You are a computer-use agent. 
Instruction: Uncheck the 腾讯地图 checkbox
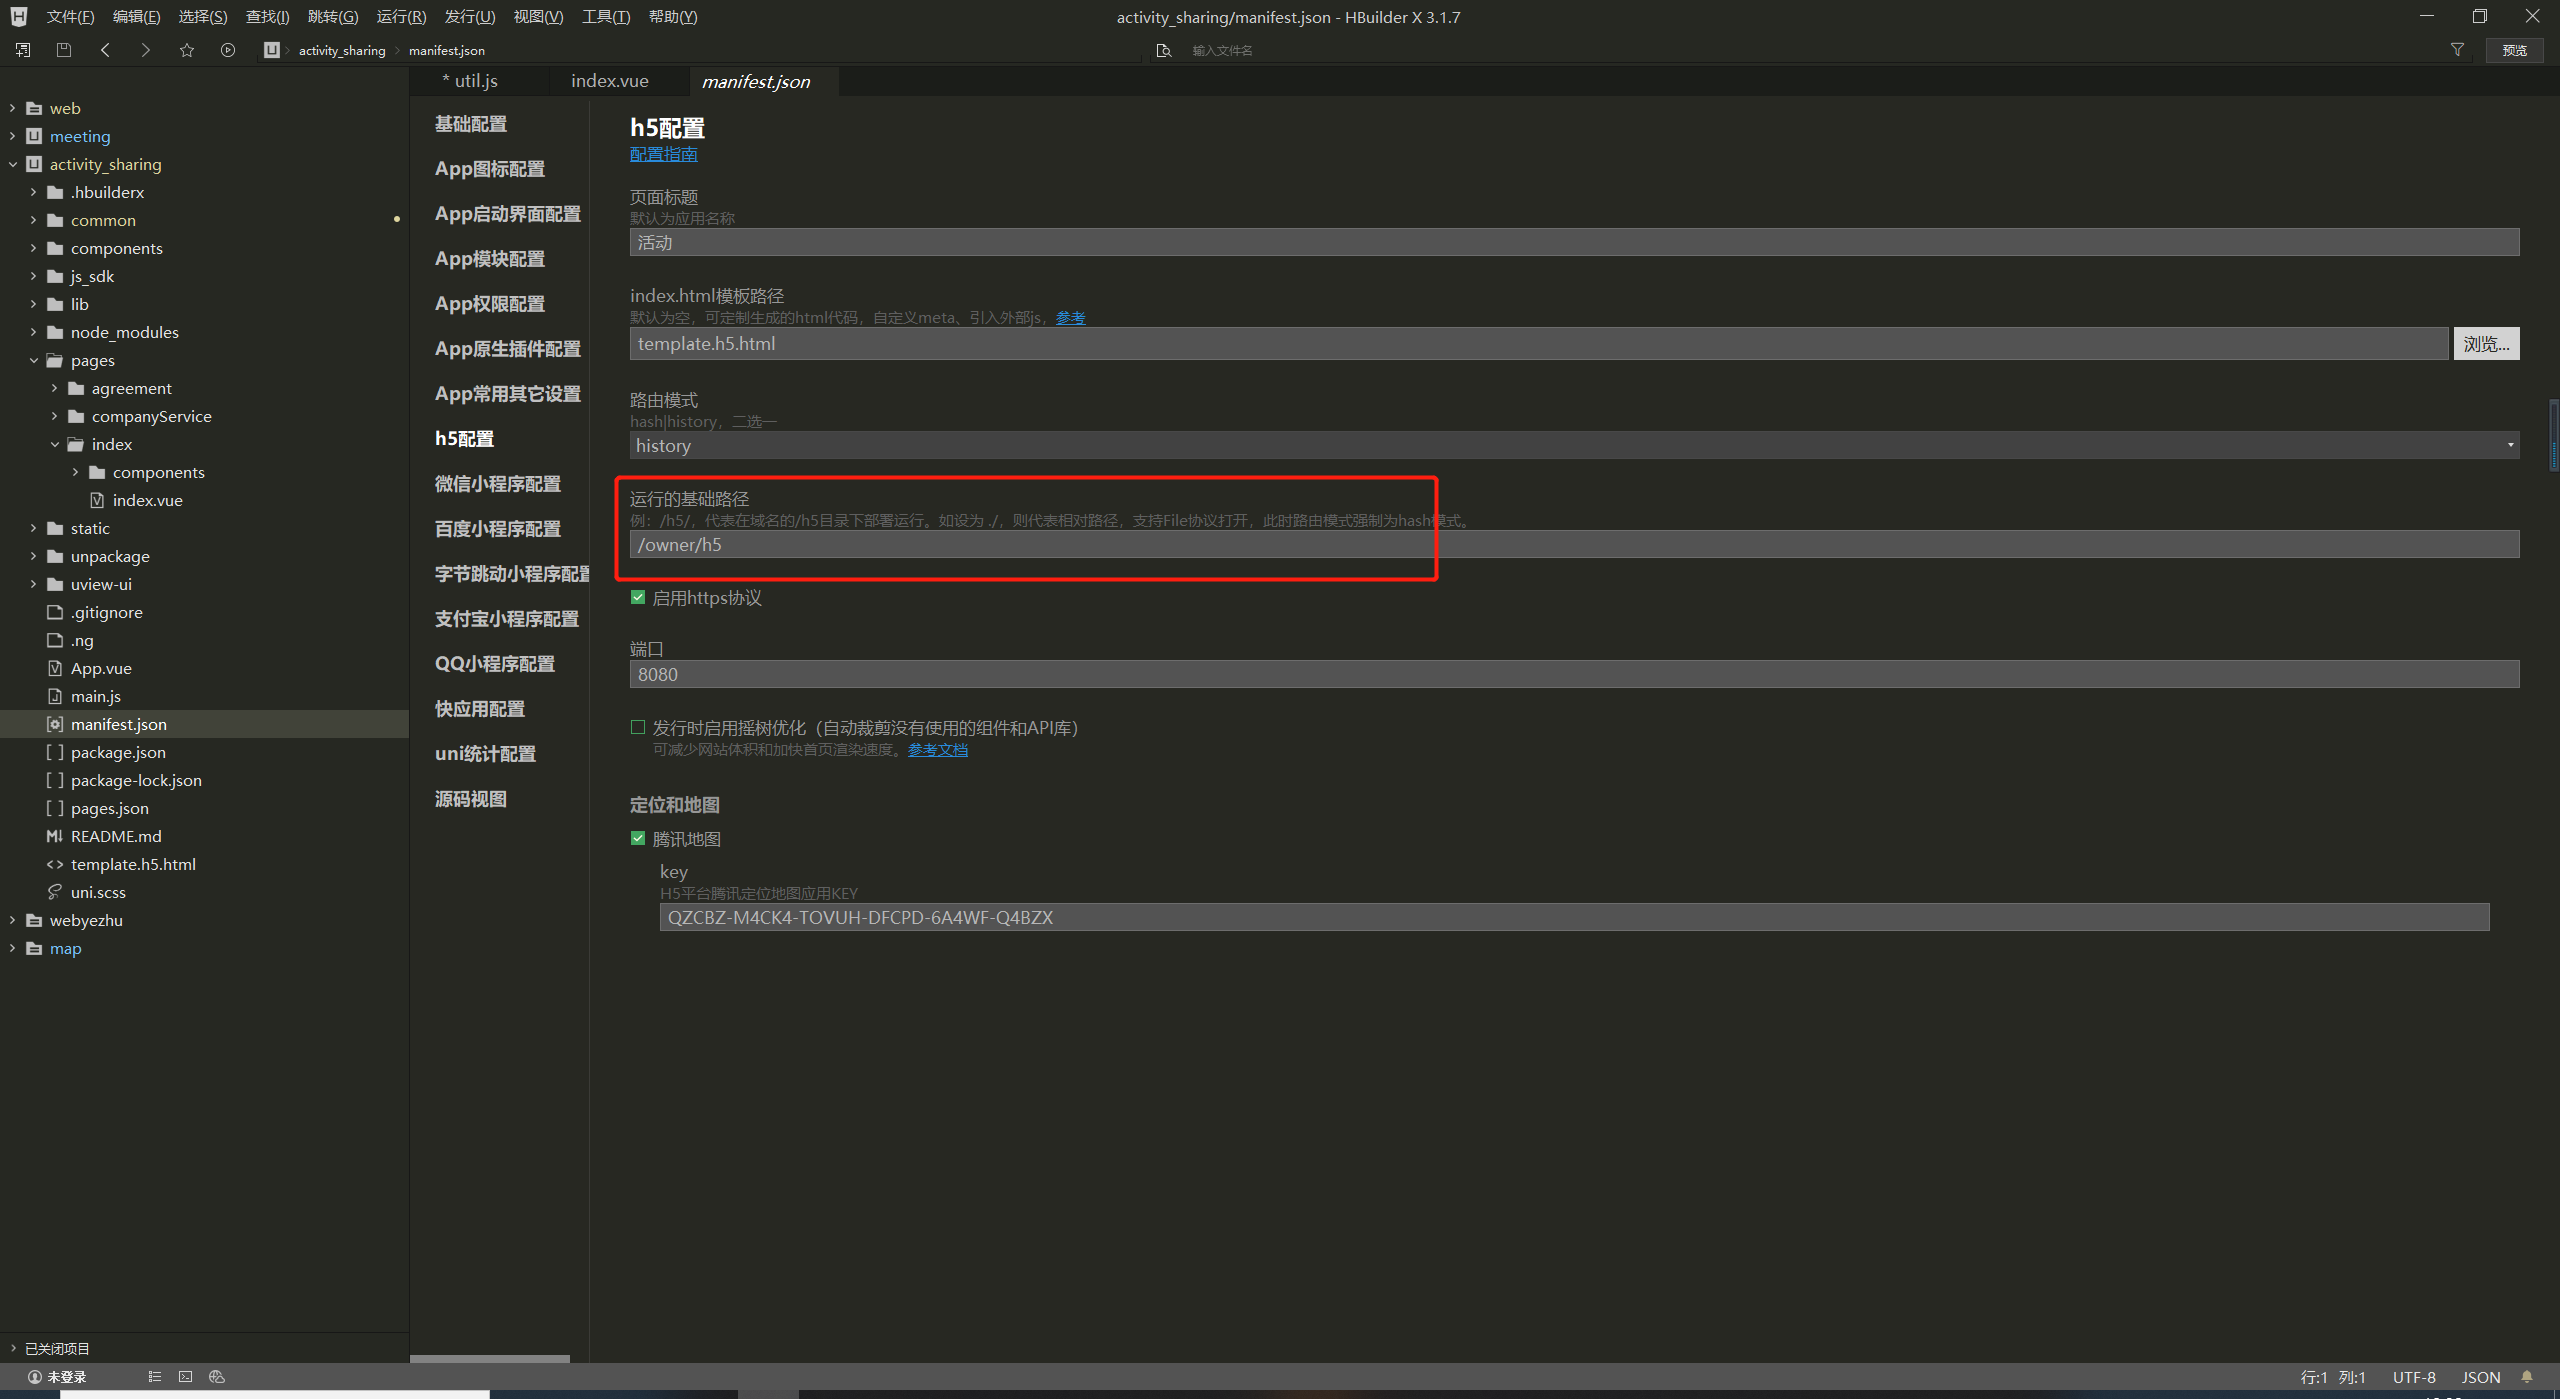click(x=638, y=838)
